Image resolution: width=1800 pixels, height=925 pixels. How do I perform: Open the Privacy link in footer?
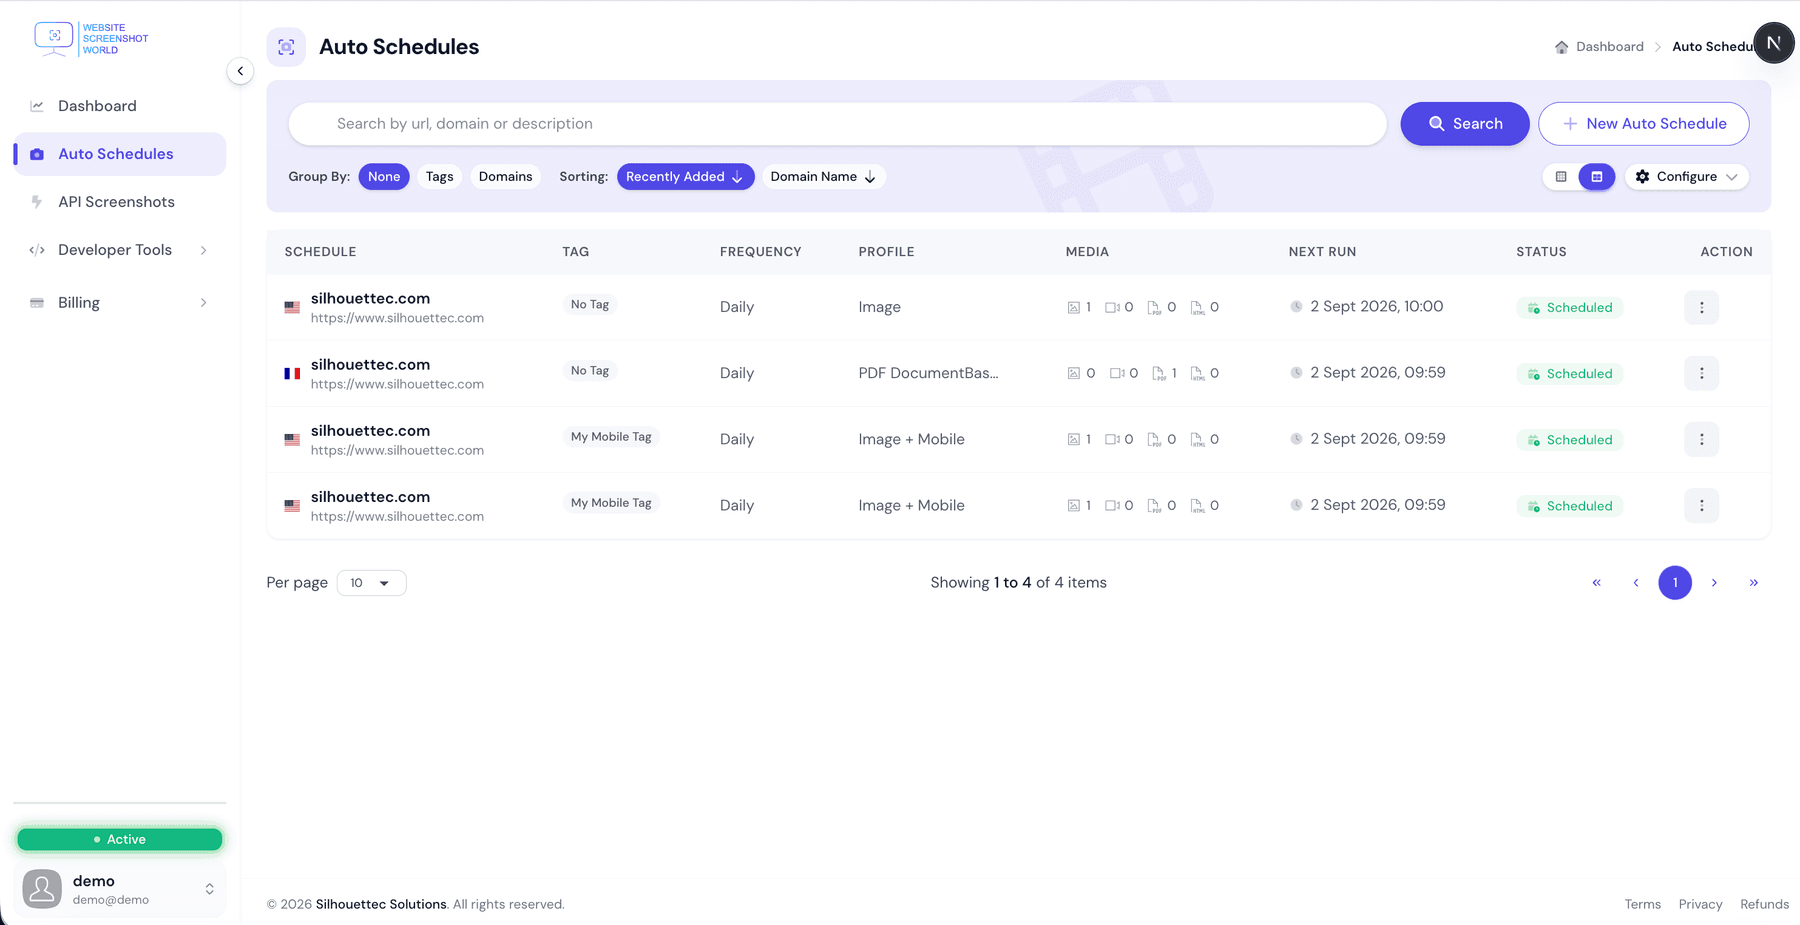1700,904
